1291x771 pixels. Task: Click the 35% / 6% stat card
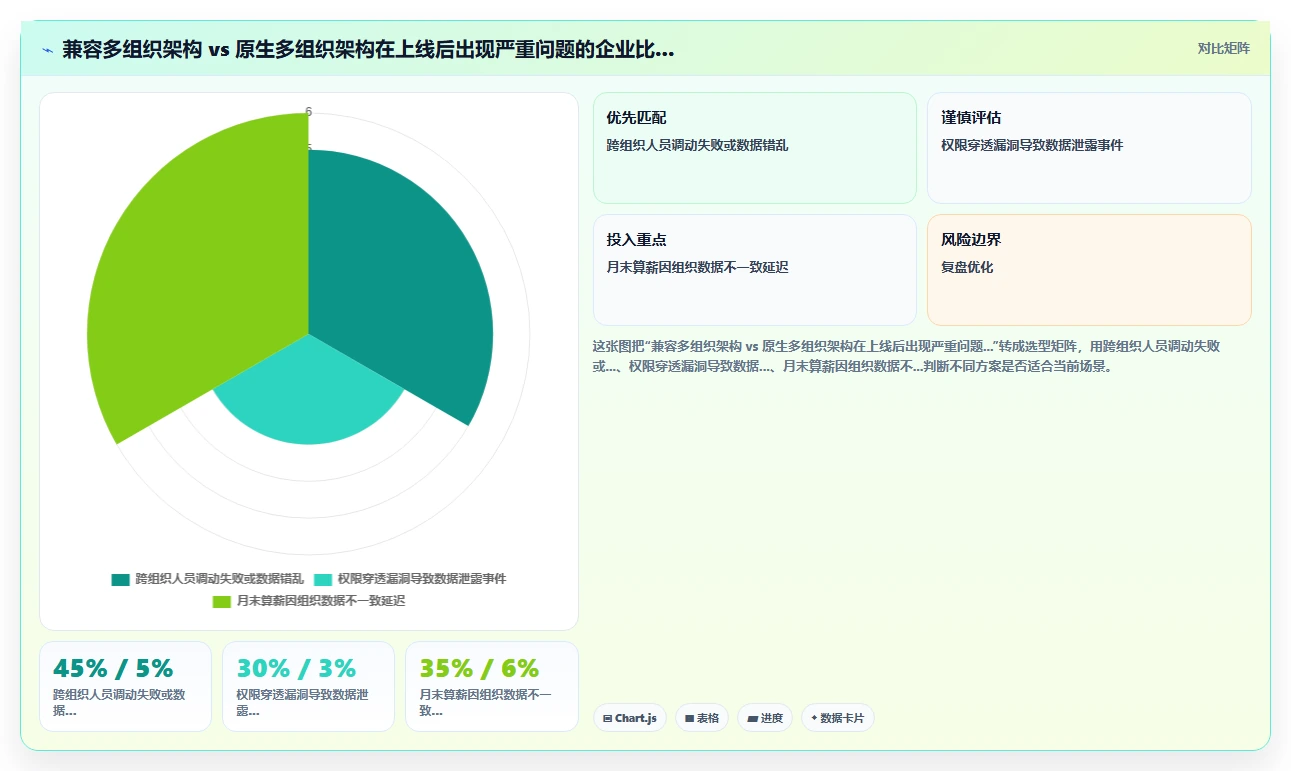(x=492, y=686)
